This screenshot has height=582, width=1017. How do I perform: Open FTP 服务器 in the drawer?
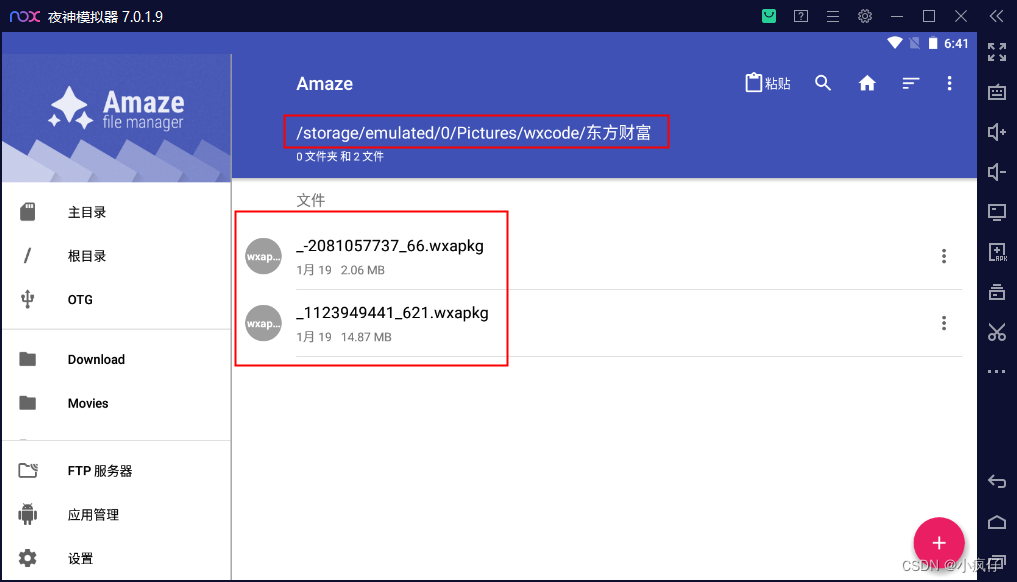click(x=117, y=471)
